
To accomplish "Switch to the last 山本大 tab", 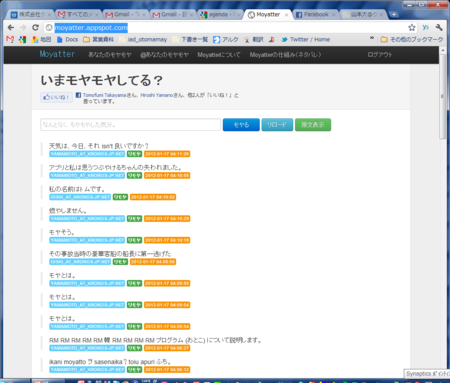I will [363, 15].
